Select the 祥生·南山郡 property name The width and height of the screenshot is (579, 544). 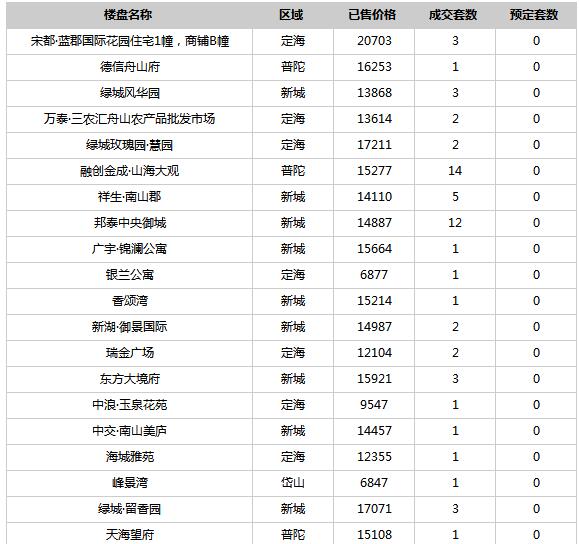[x=130, y=197]
